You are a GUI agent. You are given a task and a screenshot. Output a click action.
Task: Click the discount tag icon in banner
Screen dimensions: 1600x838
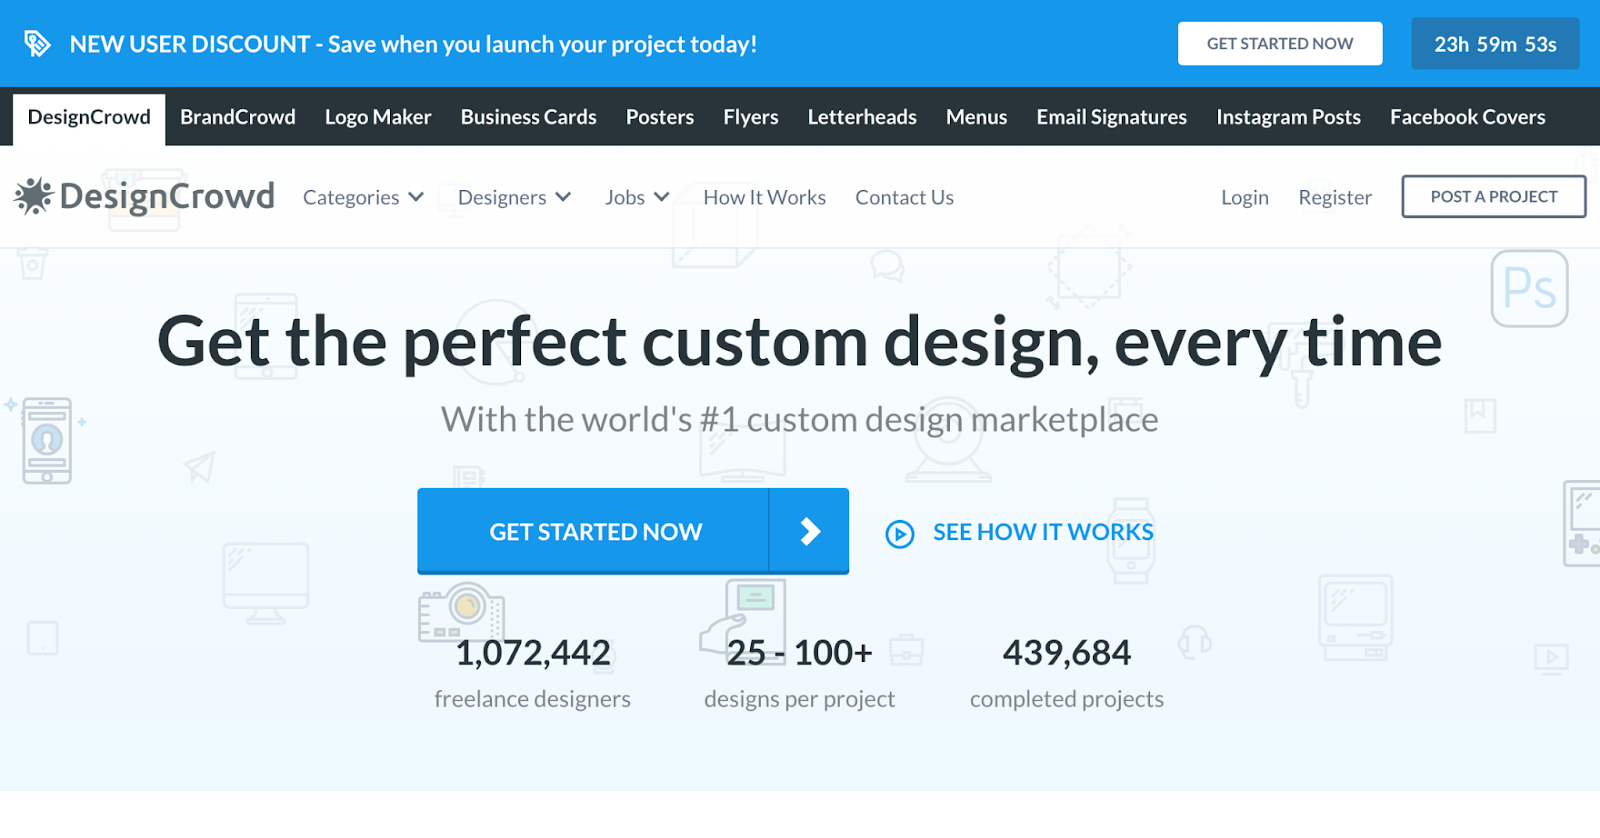(x=37, y=44)
